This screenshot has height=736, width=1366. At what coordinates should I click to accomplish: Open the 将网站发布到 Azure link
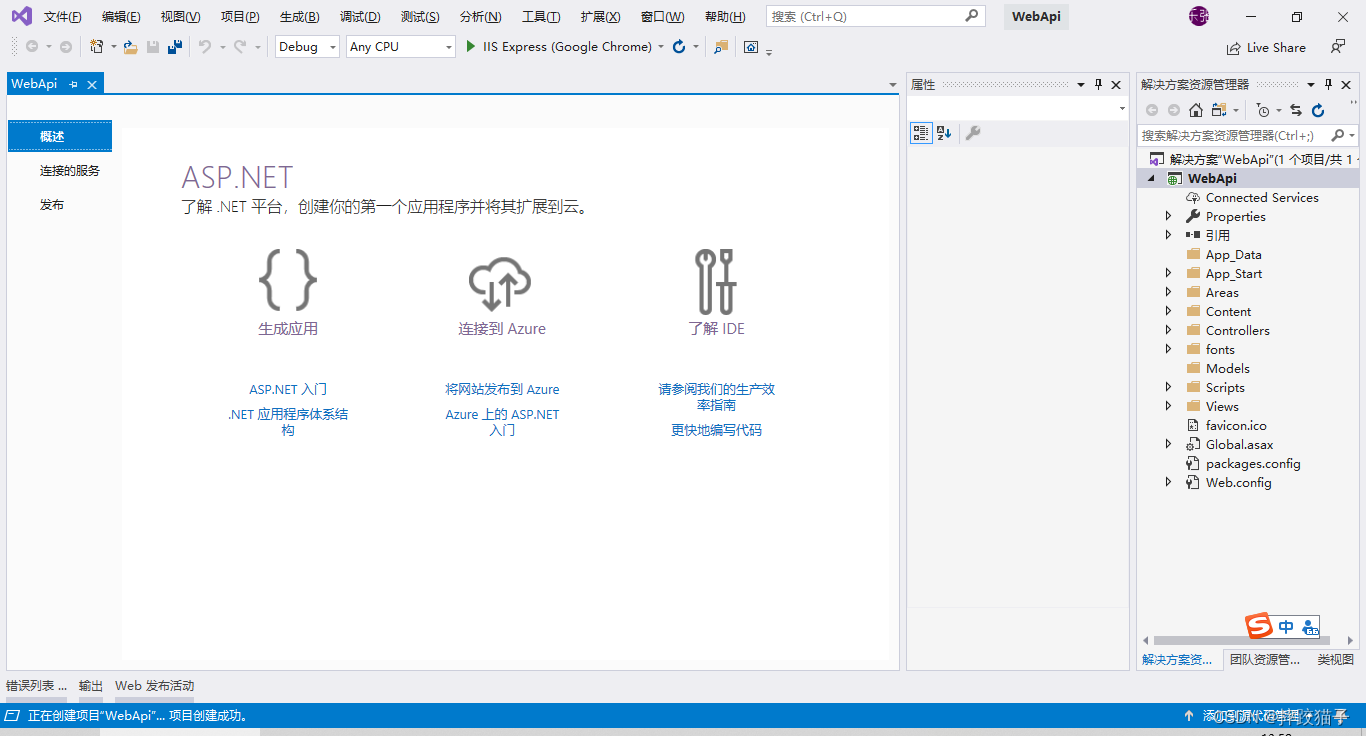(502, 389)
